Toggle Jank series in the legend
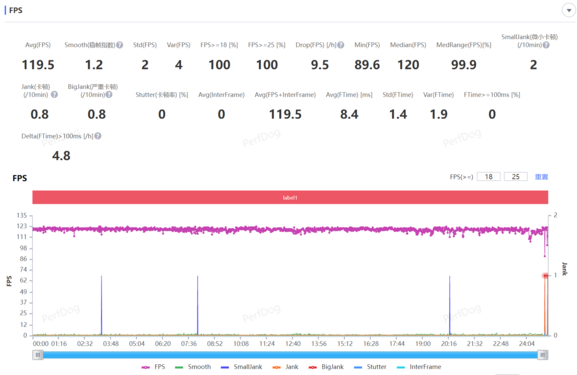This screenshot has width=577, height=375. coord(285,367)
